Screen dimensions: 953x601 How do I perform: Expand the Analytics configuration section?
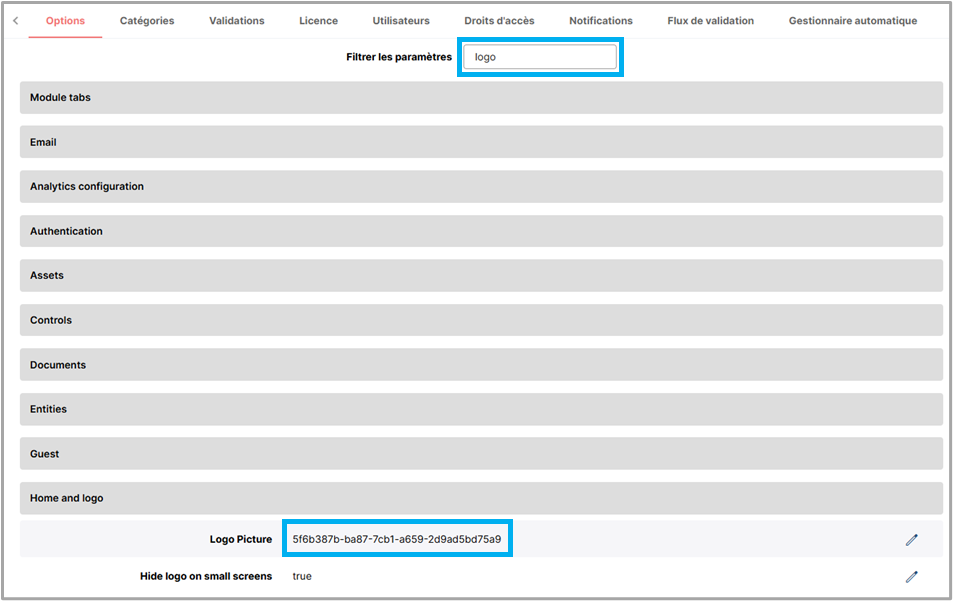(481, 187)
